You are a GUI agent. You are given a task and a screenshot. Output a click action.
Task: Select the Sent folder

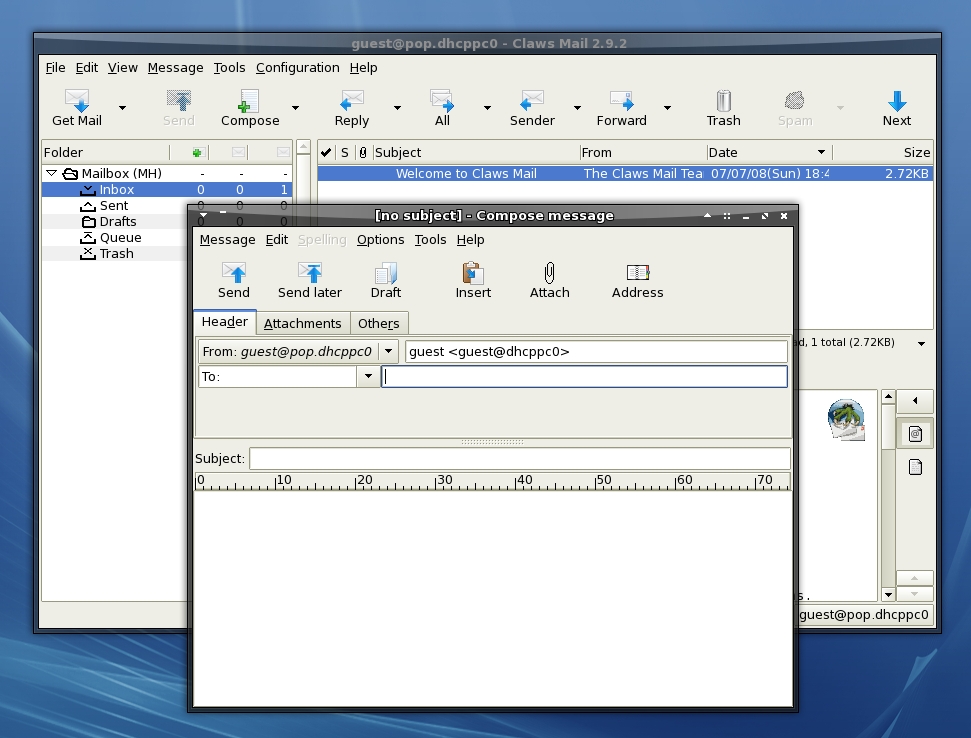(x=113, y=206)
